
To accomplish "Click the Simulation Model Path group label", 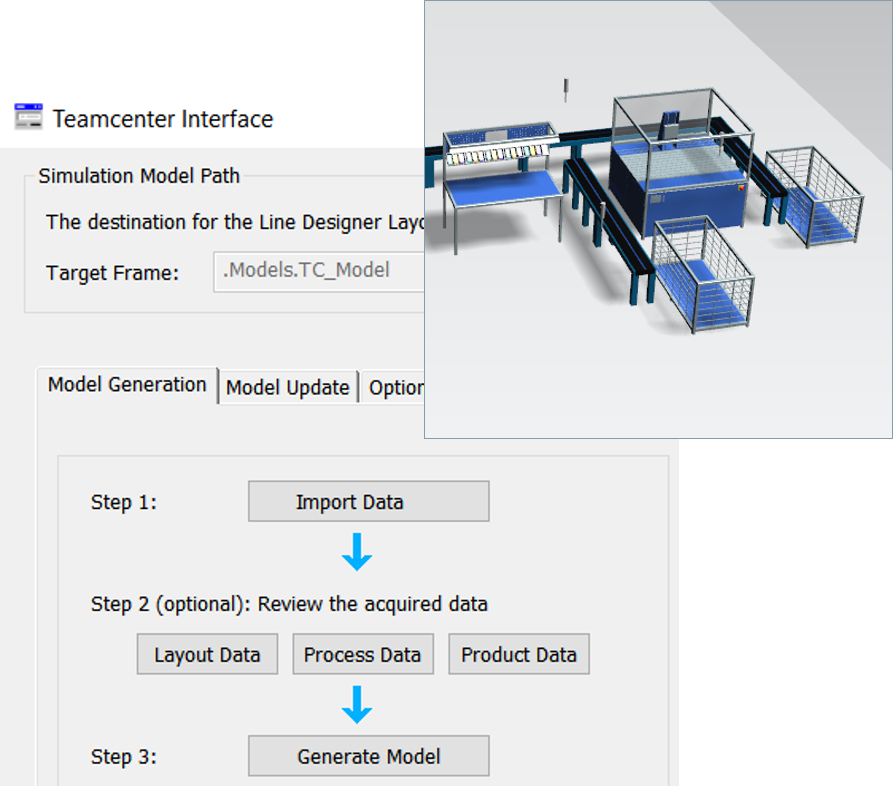I will pyautogui.click(x=139, y=176).
